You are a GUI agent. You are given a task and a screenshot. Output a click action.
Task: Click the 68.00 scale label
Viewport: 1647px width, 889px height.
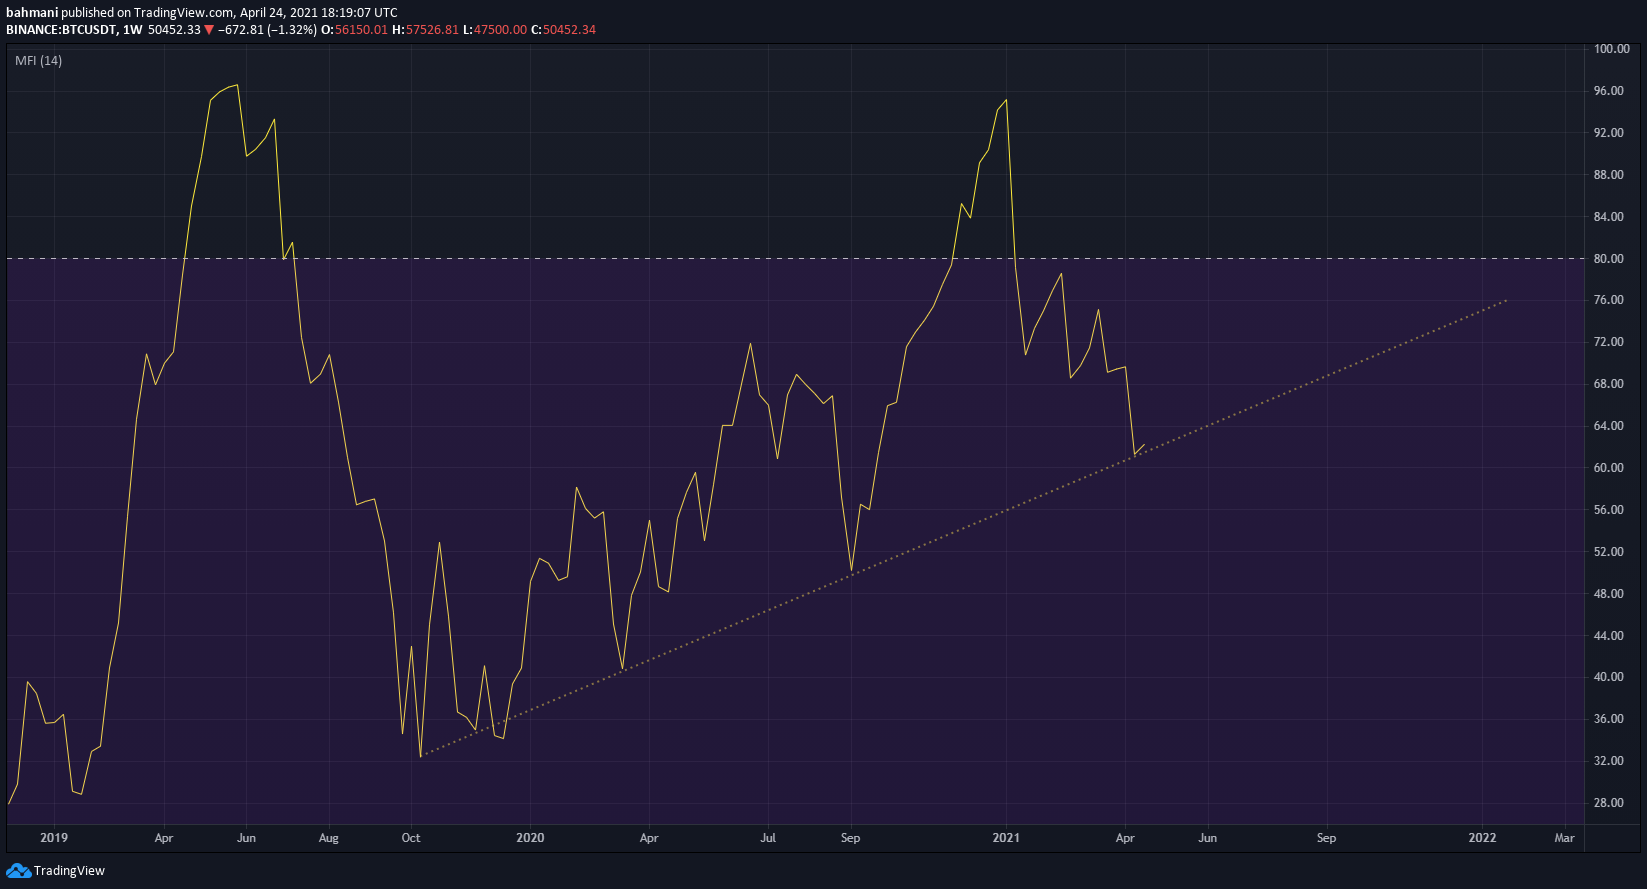1609,384
